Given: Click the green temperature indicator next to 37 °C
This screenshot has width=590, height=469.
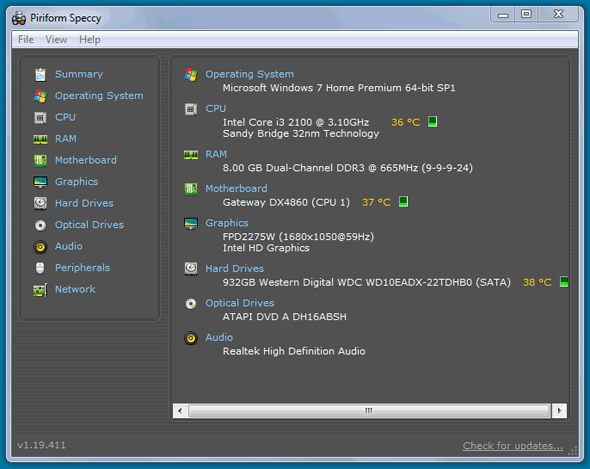Looking at the screenshot, I should tap(403, 201).
